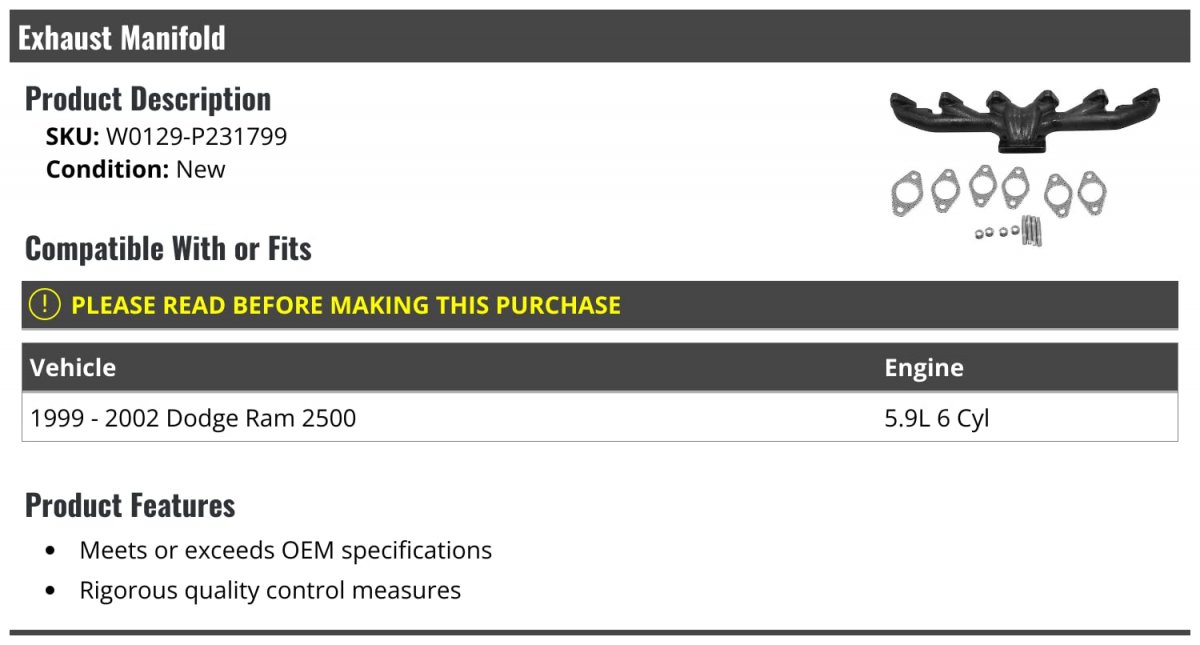This screenshot has width=1200, height=645.
Task: Click the Condition: New text
Action: (136, 169)
